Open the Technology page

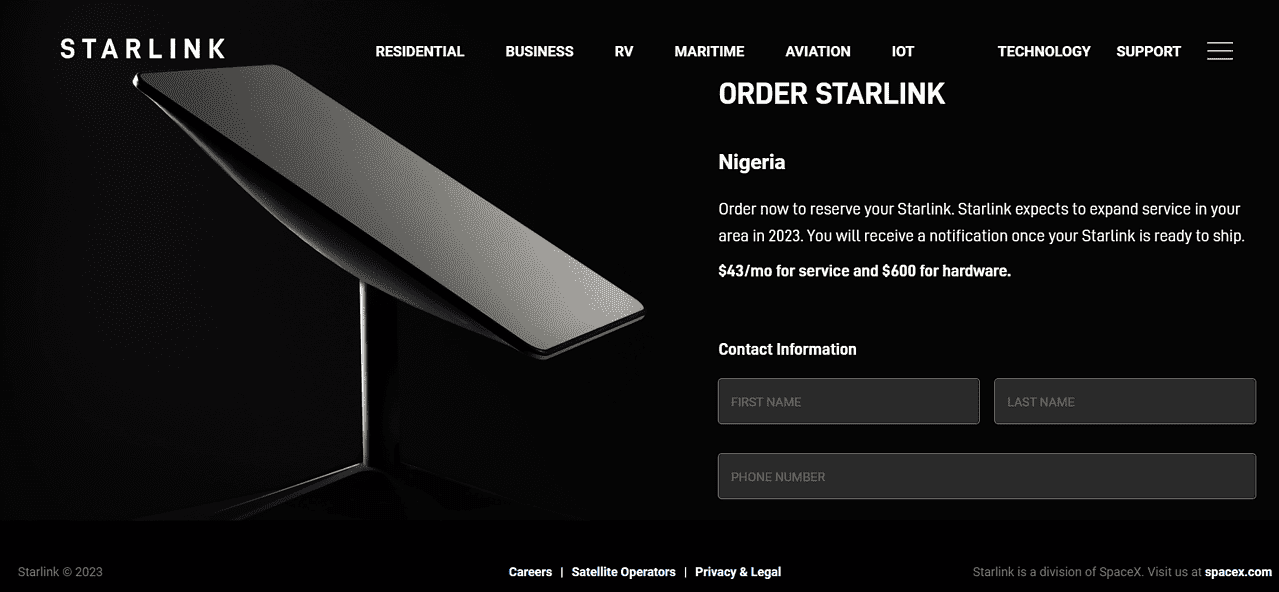1043,51
